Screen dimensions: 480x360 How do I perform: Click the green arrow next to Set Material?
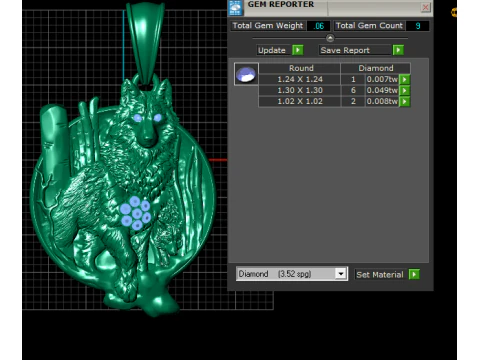tap(414, 274)
